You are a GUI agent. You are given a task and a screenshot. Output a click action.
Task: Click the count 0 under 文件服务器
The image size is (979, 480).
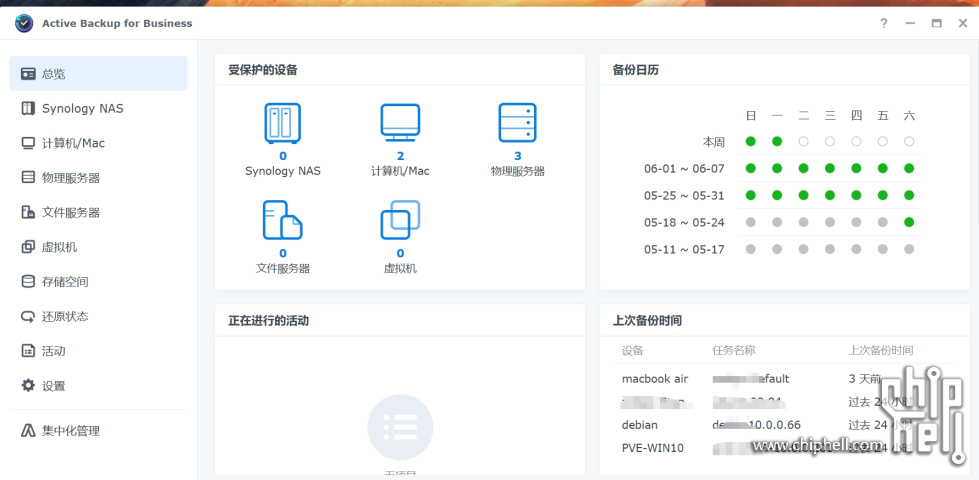click(283, 253)
